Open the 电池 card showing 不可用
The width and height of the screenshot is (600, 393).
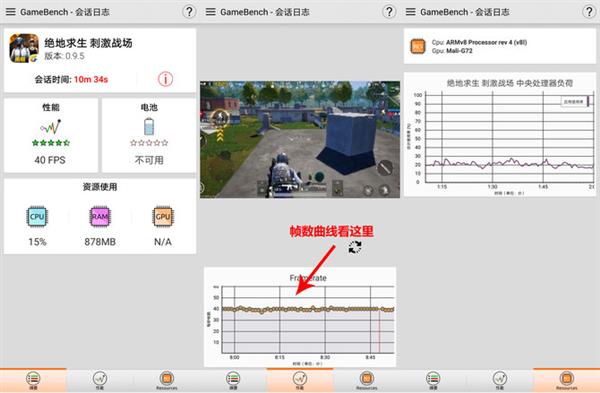[x=149, y=135]
